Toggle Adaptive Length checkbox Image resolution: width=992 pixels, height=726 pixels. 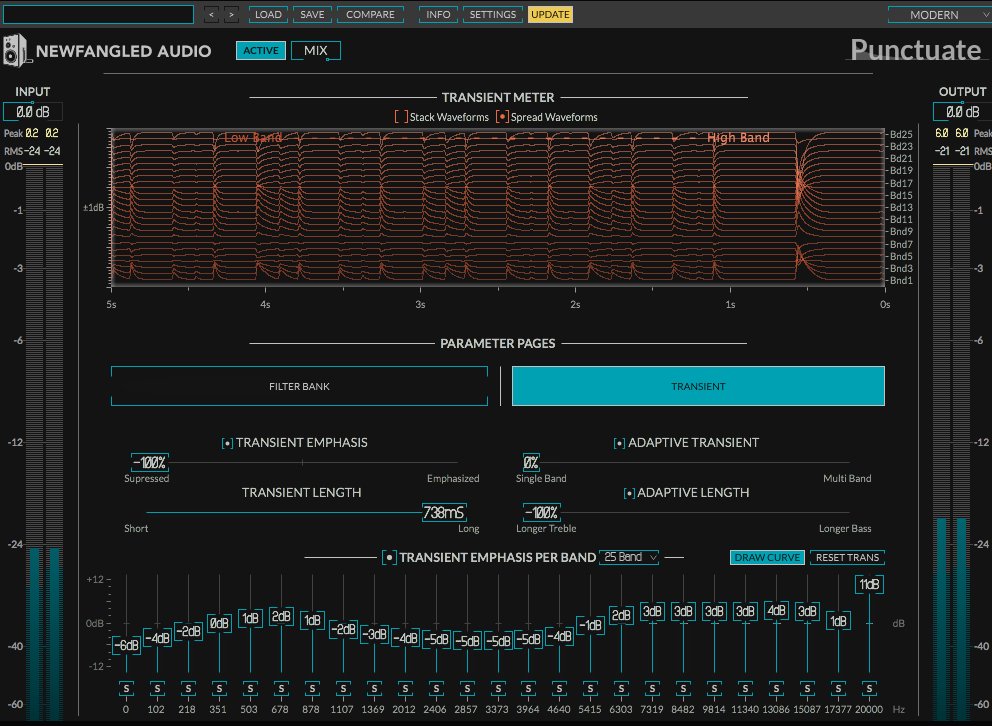click(629, 493)
